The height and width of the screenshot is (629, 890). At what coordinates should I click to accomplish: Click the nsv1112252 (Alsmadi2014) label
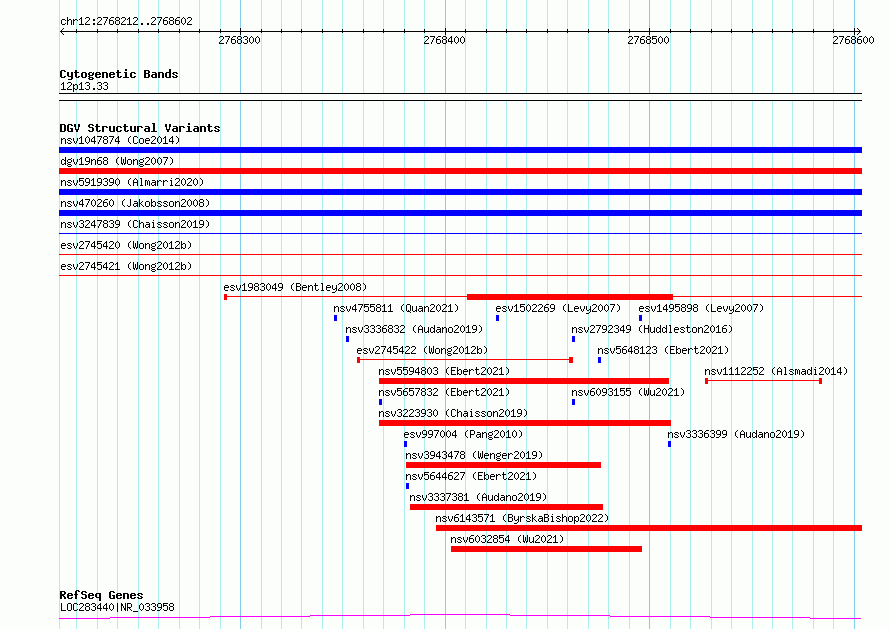pos(776,371)
